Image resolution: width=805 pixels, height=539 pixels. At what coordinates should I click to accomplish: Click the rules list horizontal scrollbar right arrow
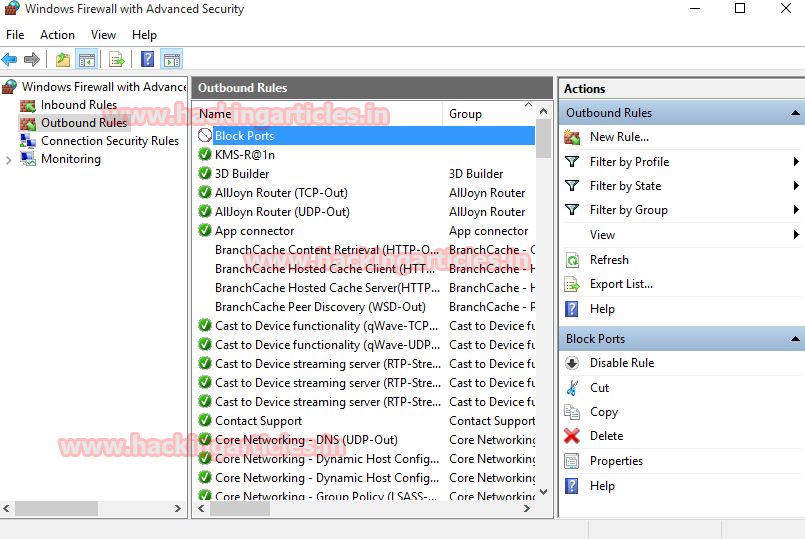coord(526,509)
